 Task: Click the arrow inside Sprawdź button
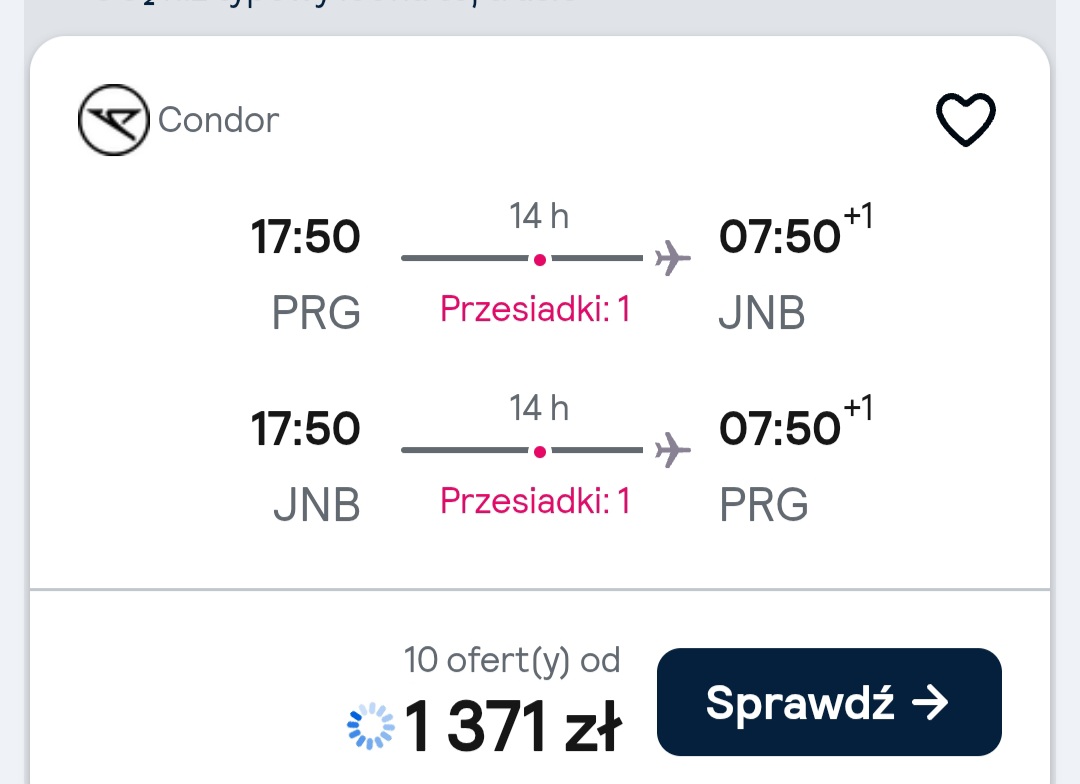tap(930, 703)
